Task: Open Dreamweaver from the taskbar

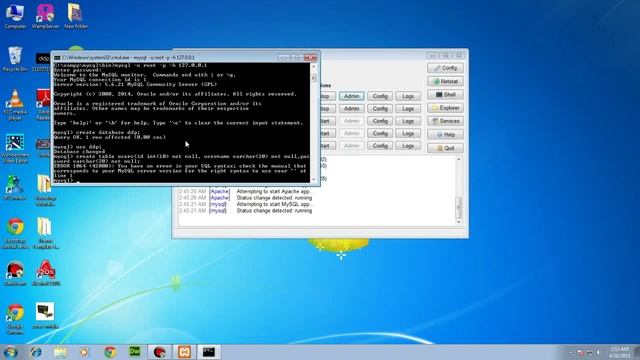Action: click(135, 352)
